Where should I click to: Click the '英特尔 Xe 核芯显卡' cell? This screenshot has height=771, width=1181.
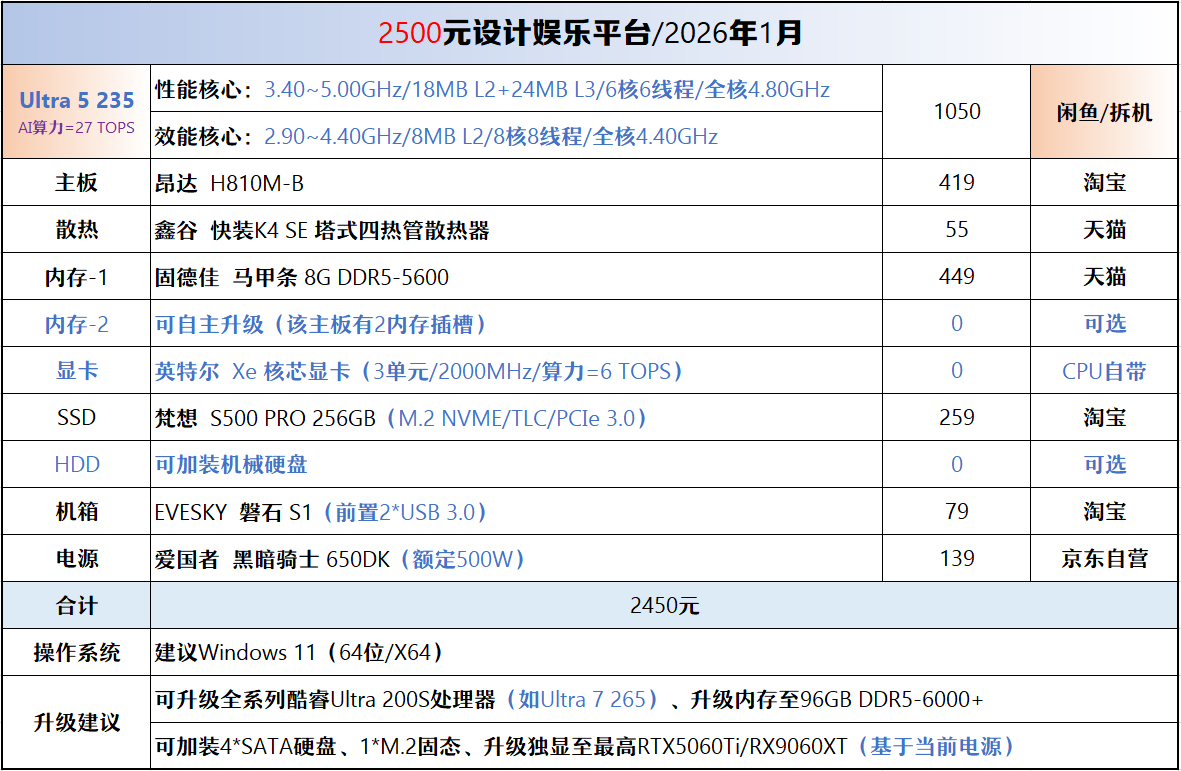pos(516,370)
